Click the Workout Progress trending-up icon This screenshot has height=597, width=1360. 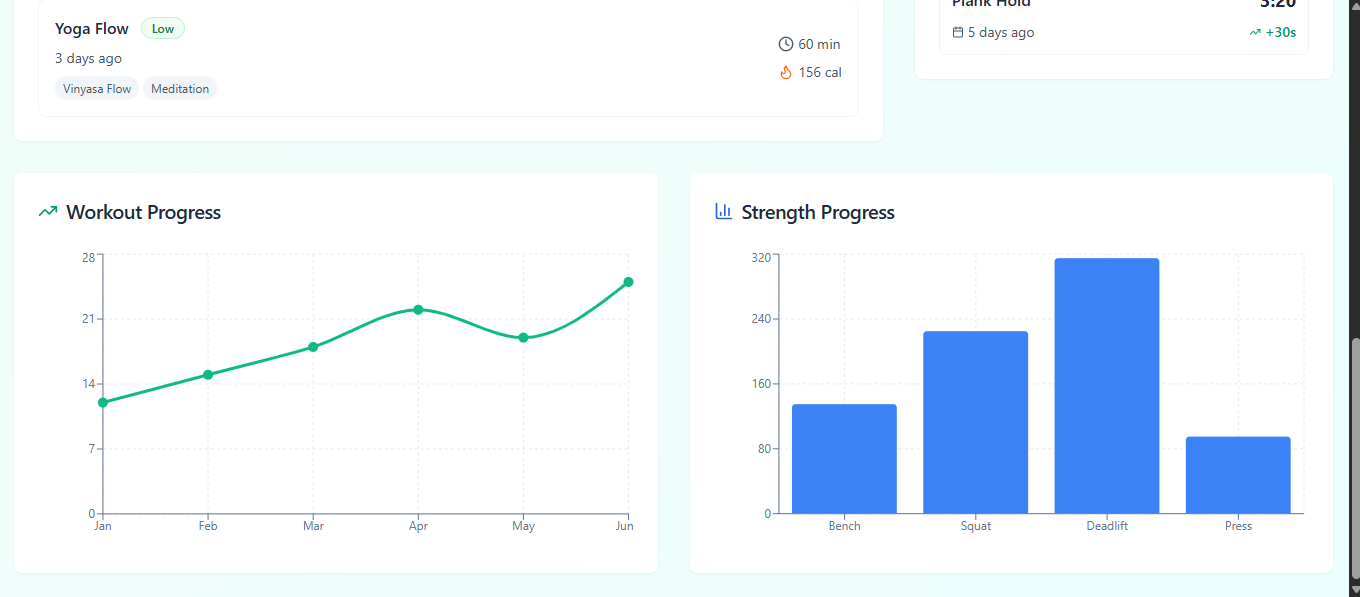click(x=47, y=212)
